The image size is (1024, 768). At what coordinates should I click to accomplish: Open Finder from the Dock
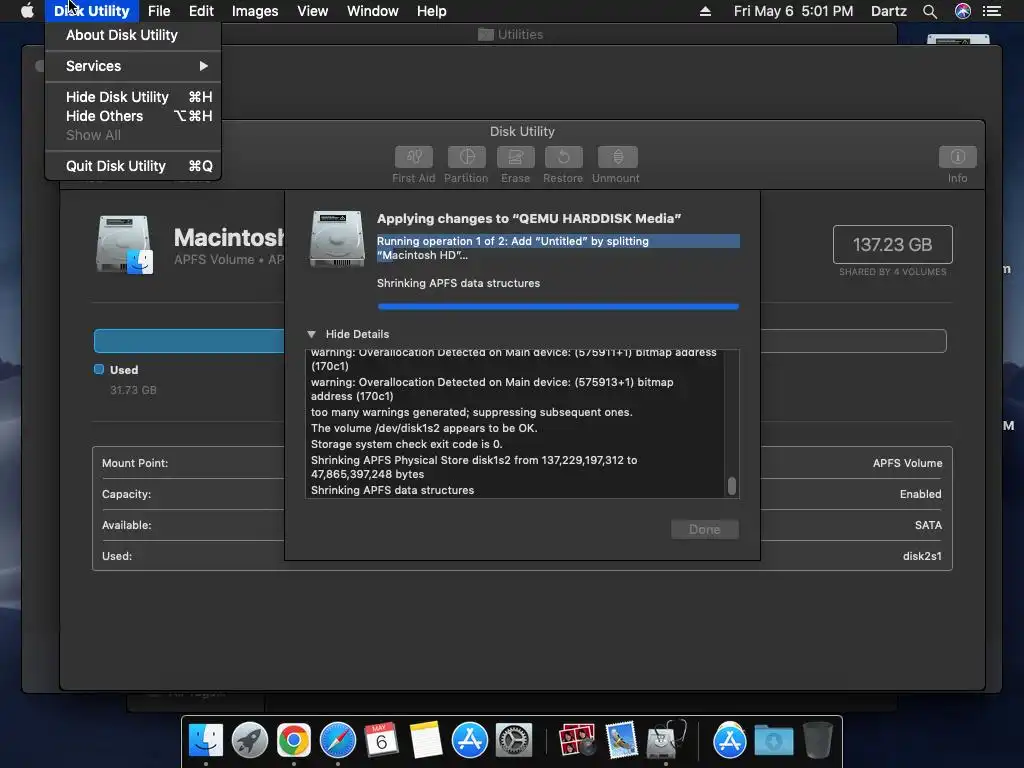click(206, 741)
